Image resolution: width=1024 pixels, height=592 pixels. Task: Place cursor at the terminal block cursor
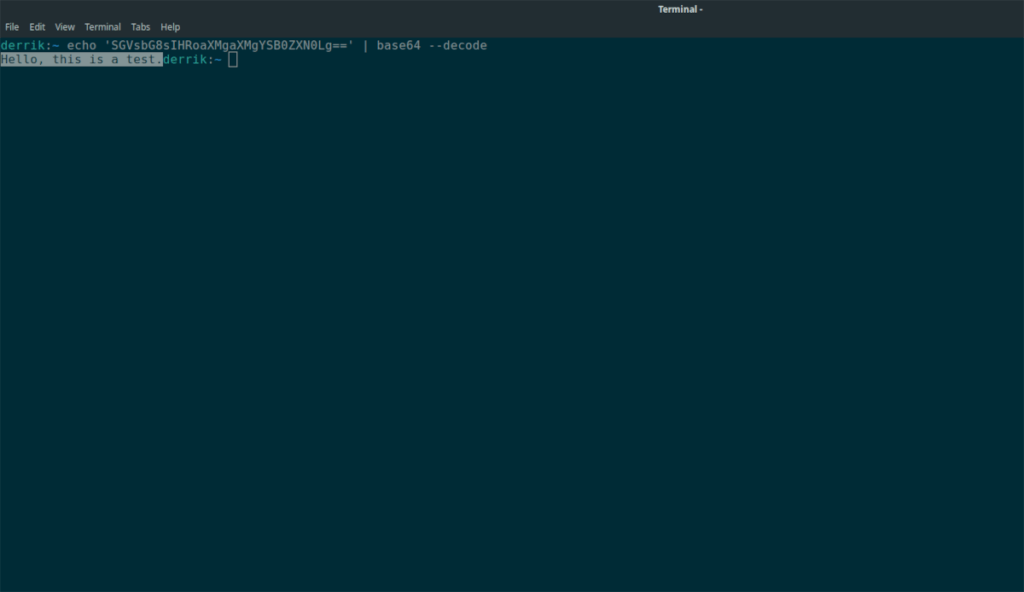coord(232,59)
